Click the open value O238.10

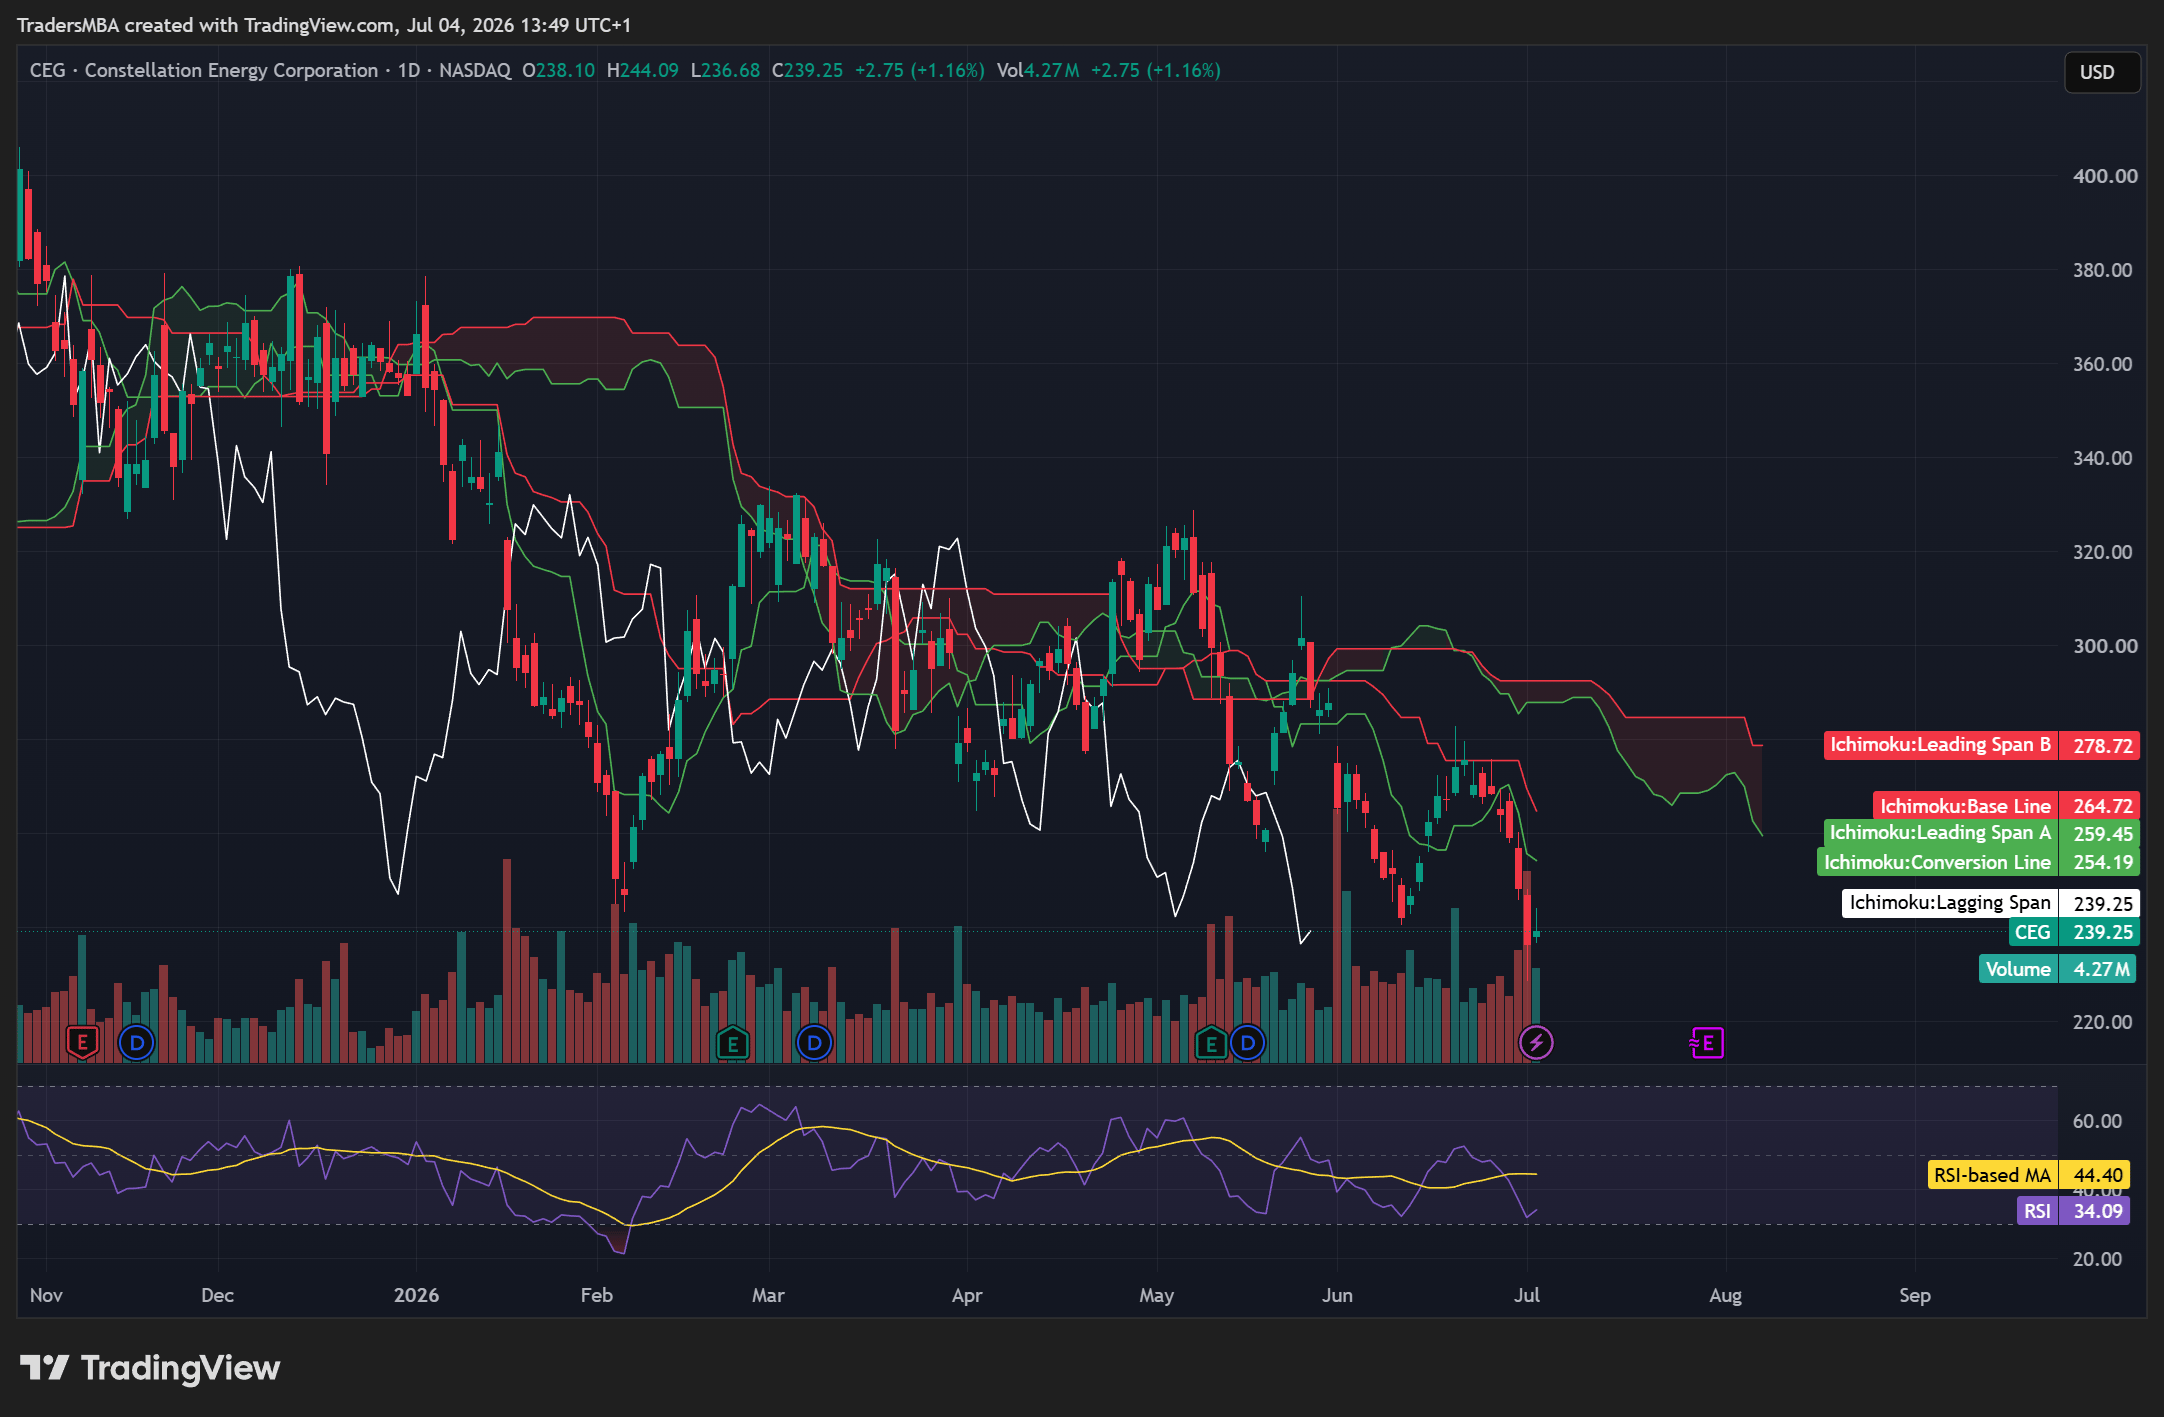coord(559,70)
